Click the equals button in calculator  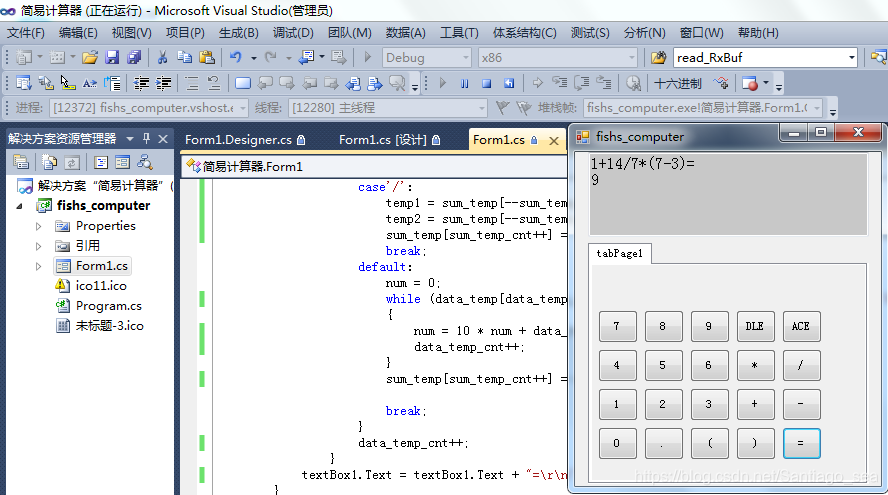(801, 443)
